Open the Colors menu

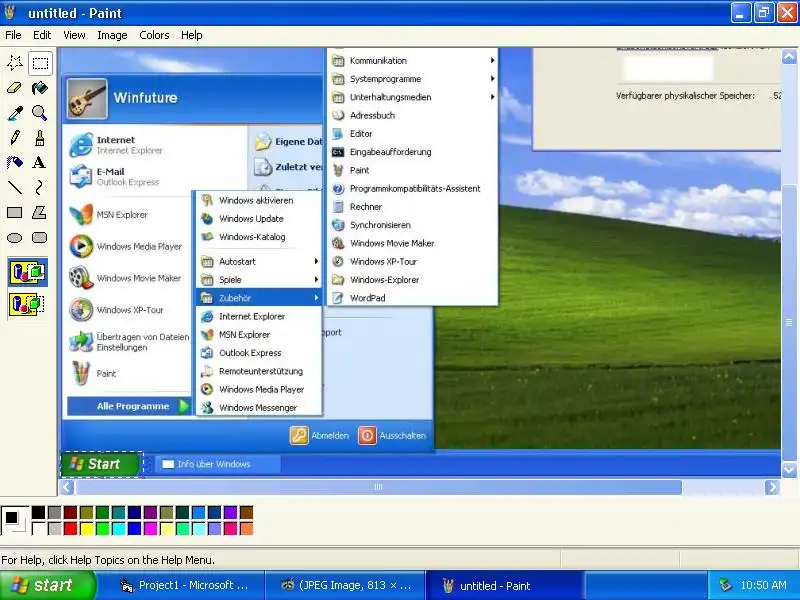154,35
